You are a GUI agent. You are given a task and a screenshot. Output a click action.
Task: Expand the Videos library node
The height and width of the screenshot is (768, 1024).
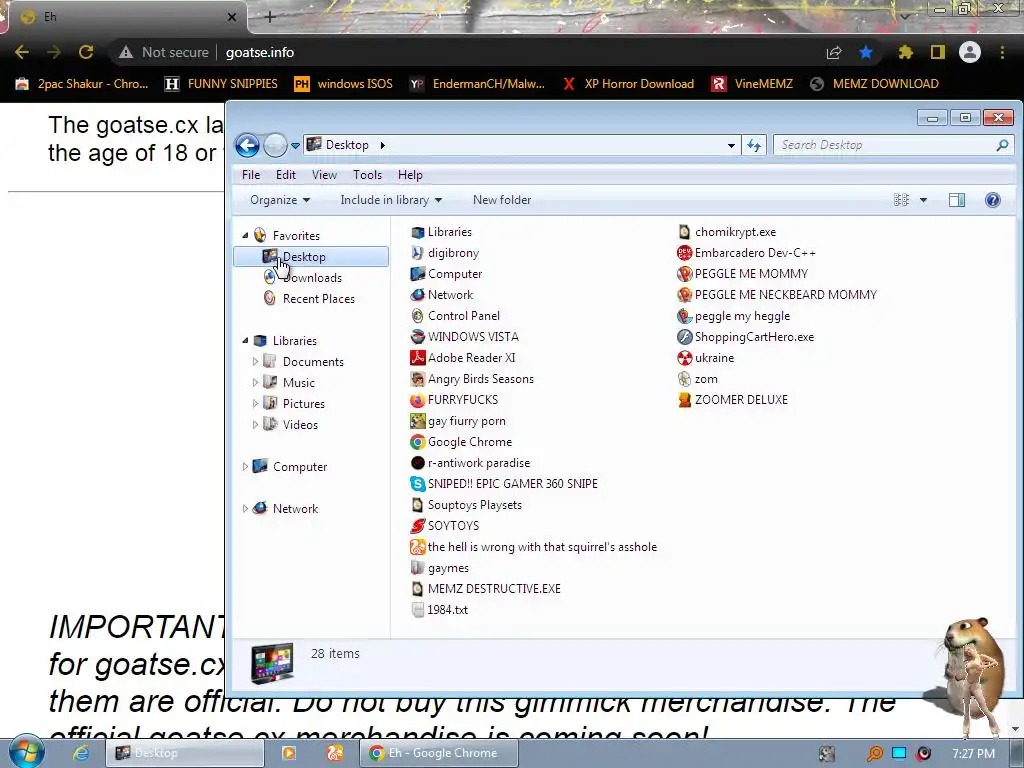click(x=255, y=424)
